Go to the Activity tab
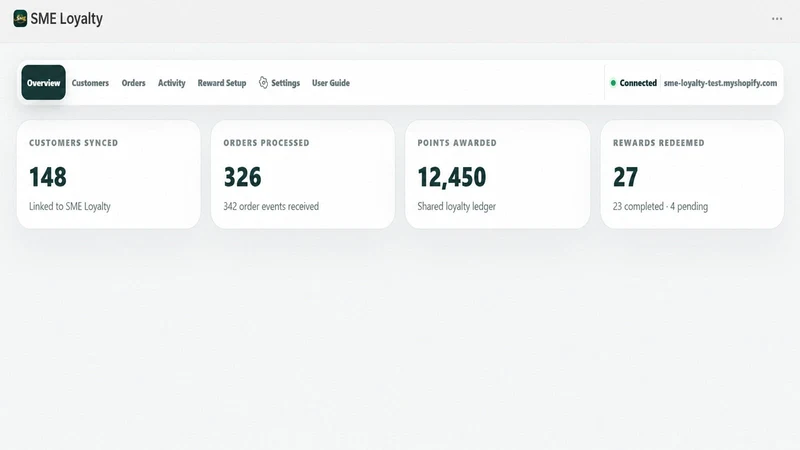Viewport: 800px width, 450px height. click(171, 83)
